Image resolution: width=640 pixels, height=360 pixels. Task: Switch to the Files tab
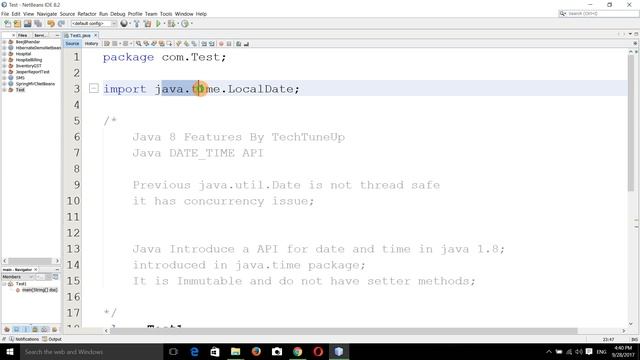click(x=22, y=36)
